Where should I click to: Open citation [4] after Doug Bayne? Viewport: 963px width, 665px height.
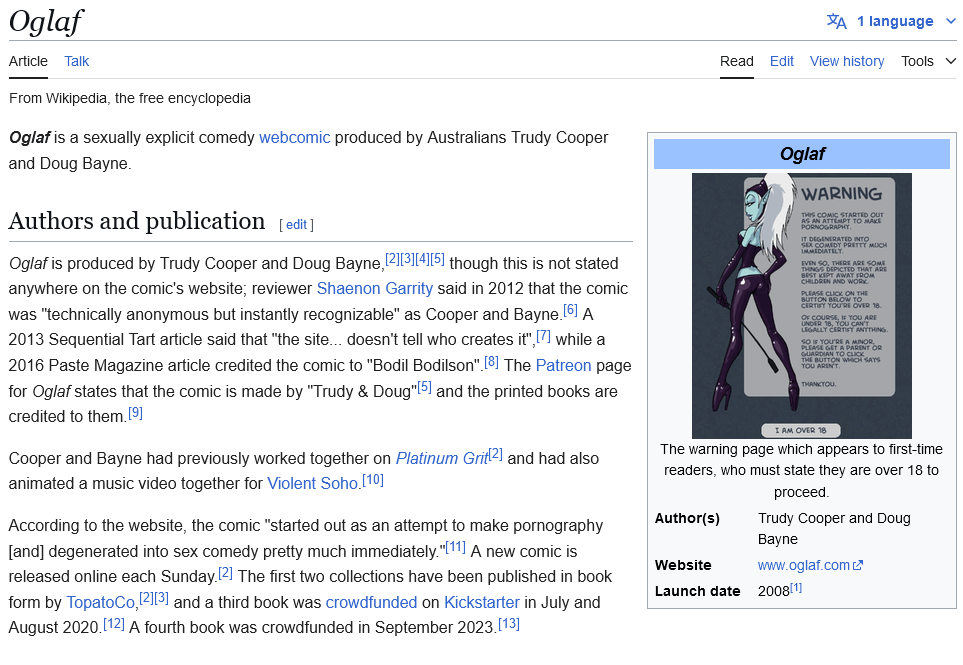click(423, 259)
